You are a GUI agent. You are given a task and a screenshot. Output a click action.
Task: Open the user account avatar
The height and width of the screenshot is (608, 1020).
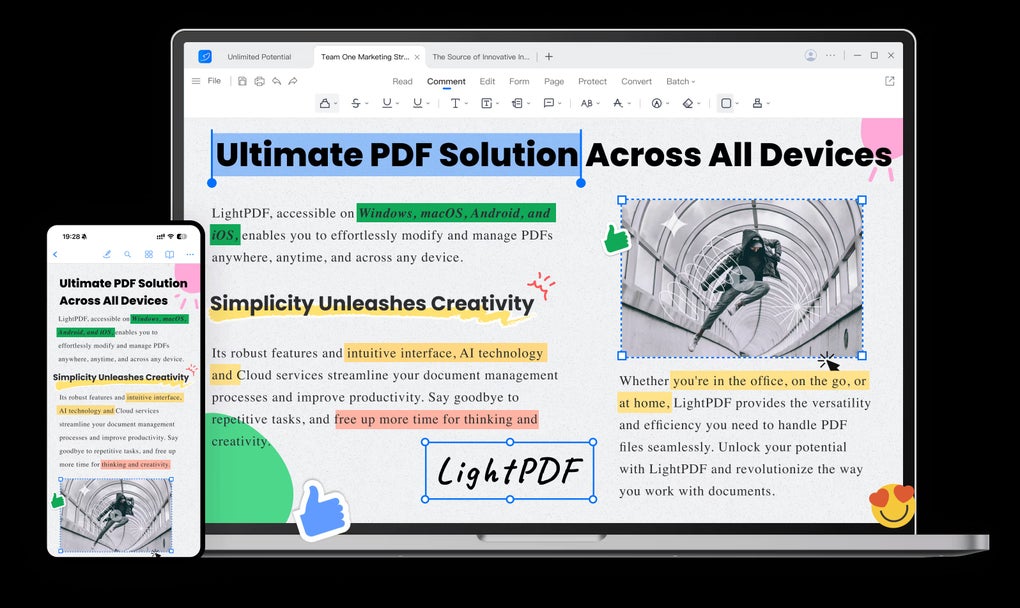tap(811, 56)
